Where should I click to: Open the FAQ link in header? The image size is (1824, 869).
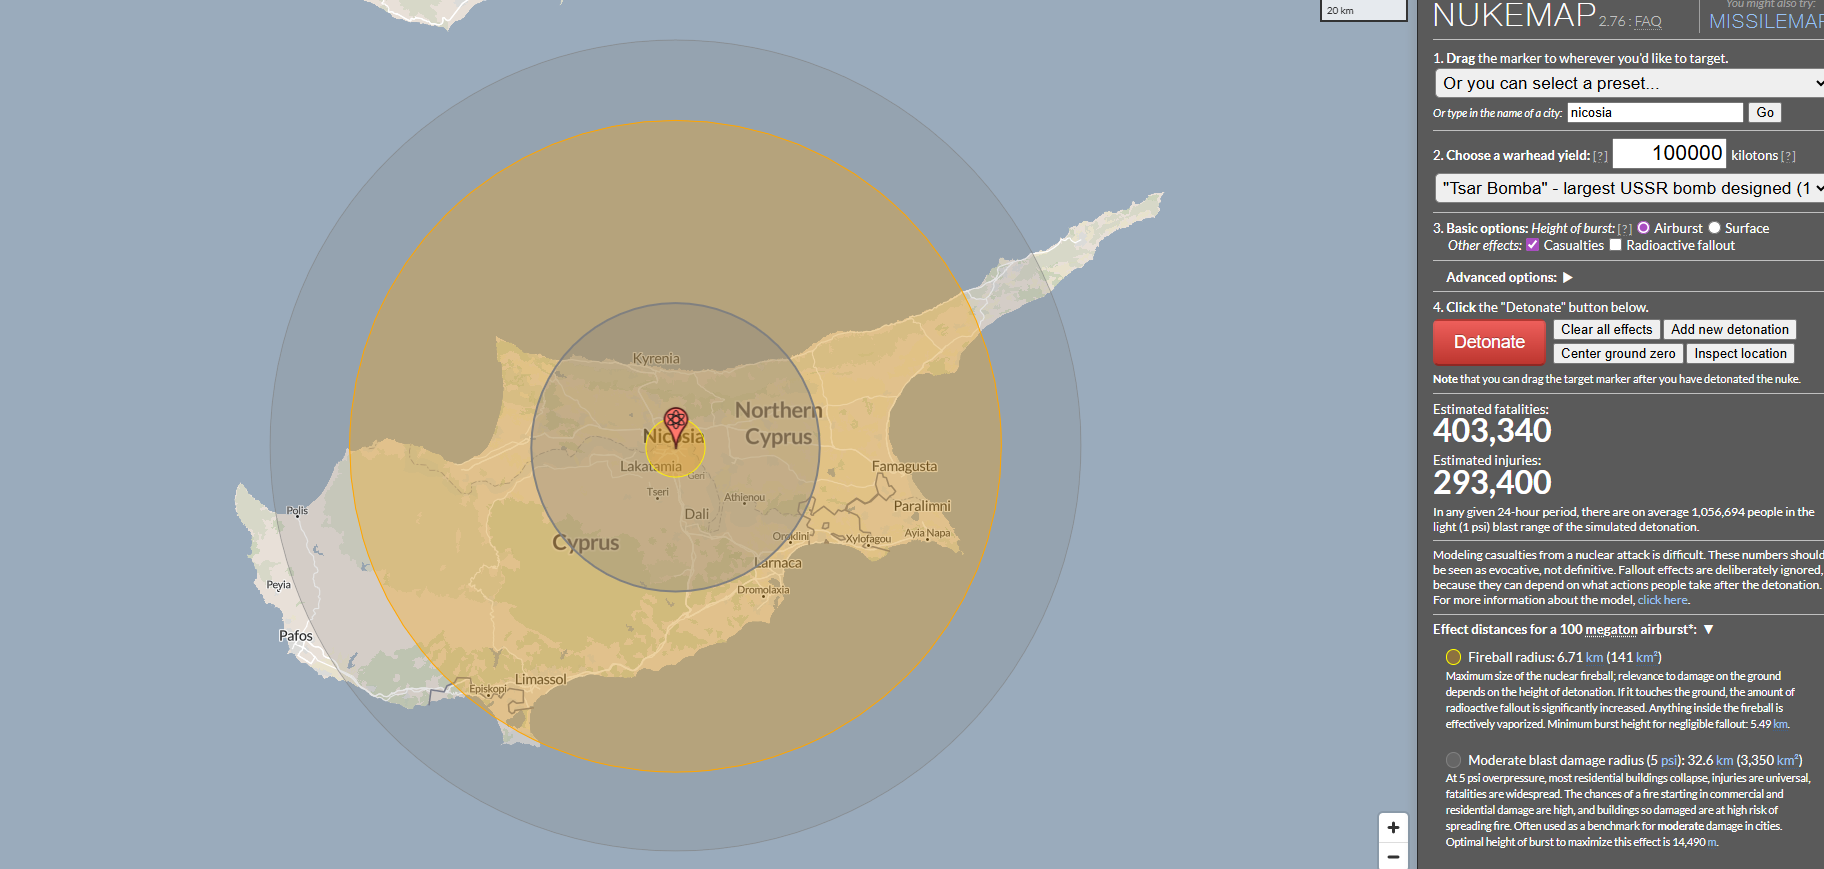coord(1648,21)
